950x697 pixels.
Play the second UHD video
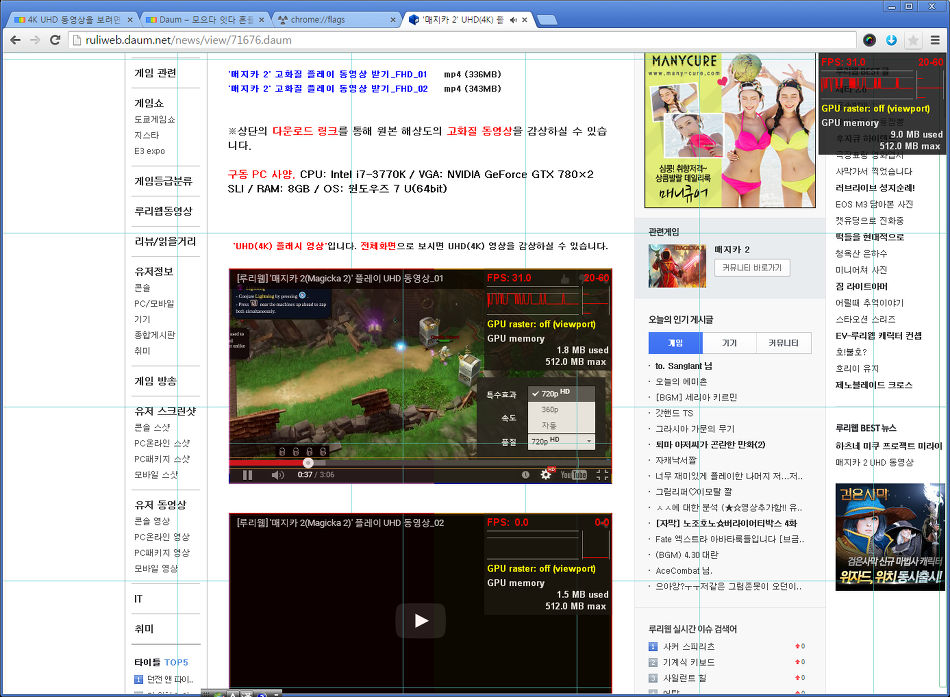(421, 621)
